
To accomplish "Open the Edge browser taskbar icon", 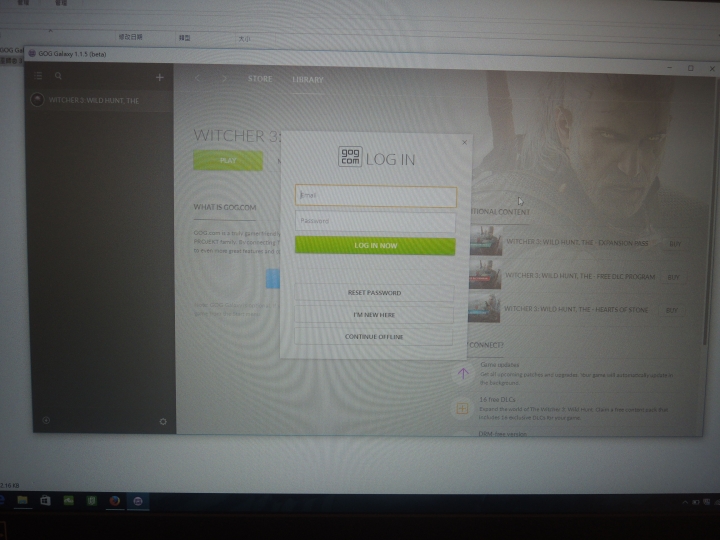I will tap(2, 500).
